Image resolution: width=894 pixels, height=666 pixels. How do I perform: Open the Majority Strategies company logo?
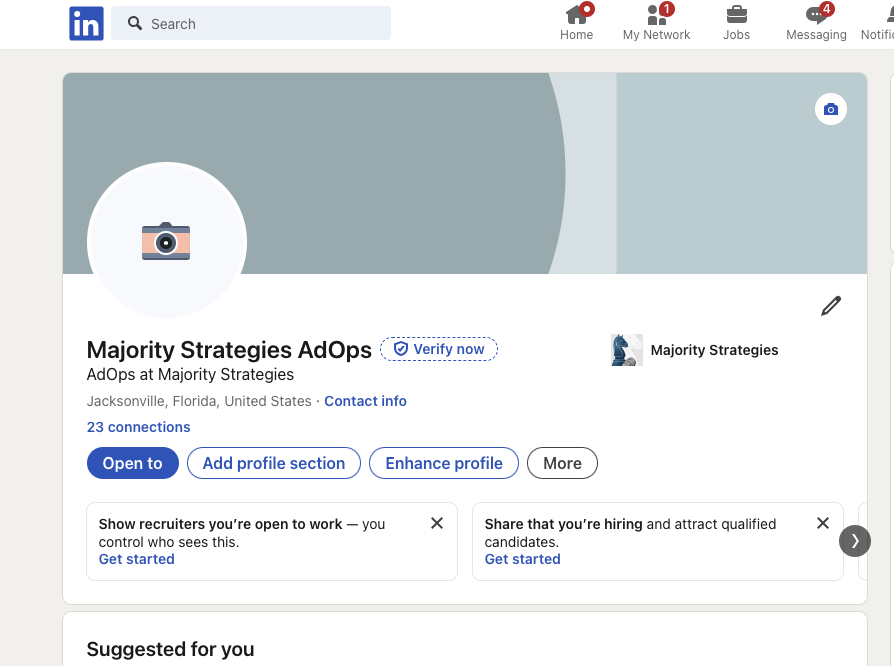[627, 350]
